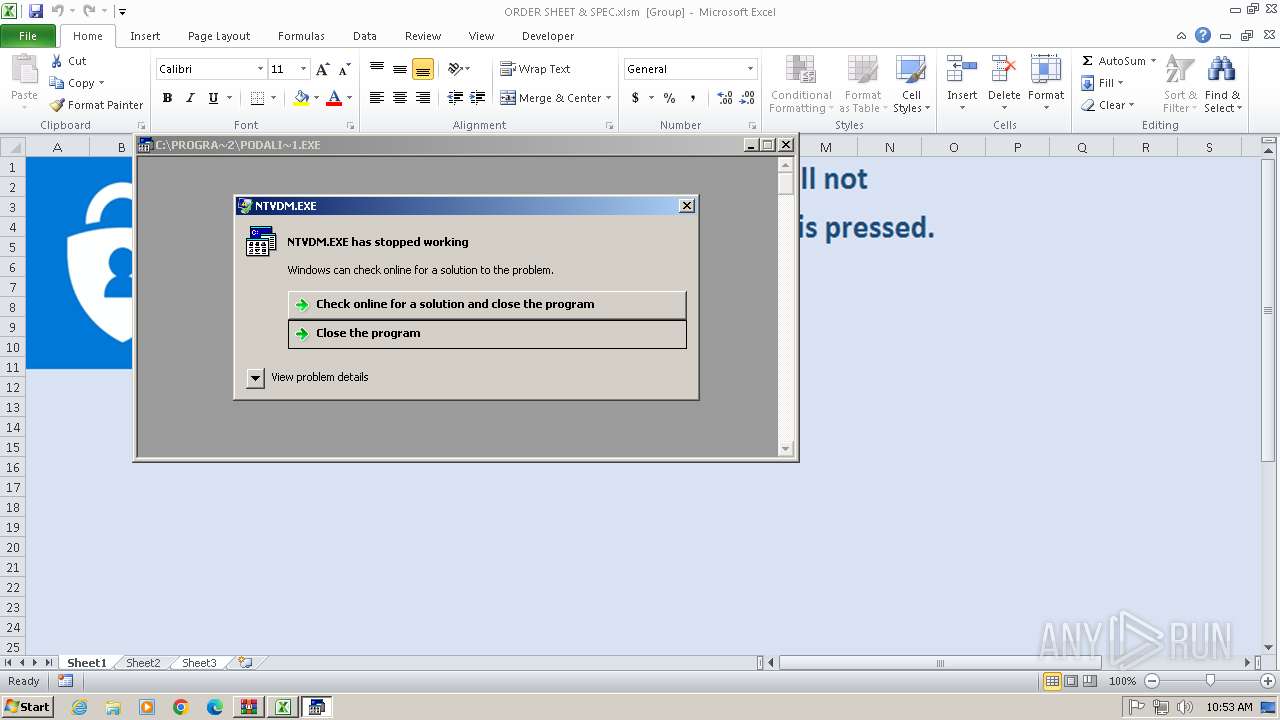
Task: Switch to Insert ribbon tab
Action: click(145, 36)
